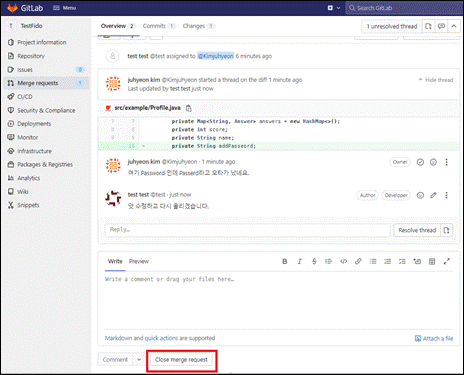Image resolution: width=464 pixels, height=375 pixels.
Task: Open the CI/CD section
Action: tap(25, 97)
